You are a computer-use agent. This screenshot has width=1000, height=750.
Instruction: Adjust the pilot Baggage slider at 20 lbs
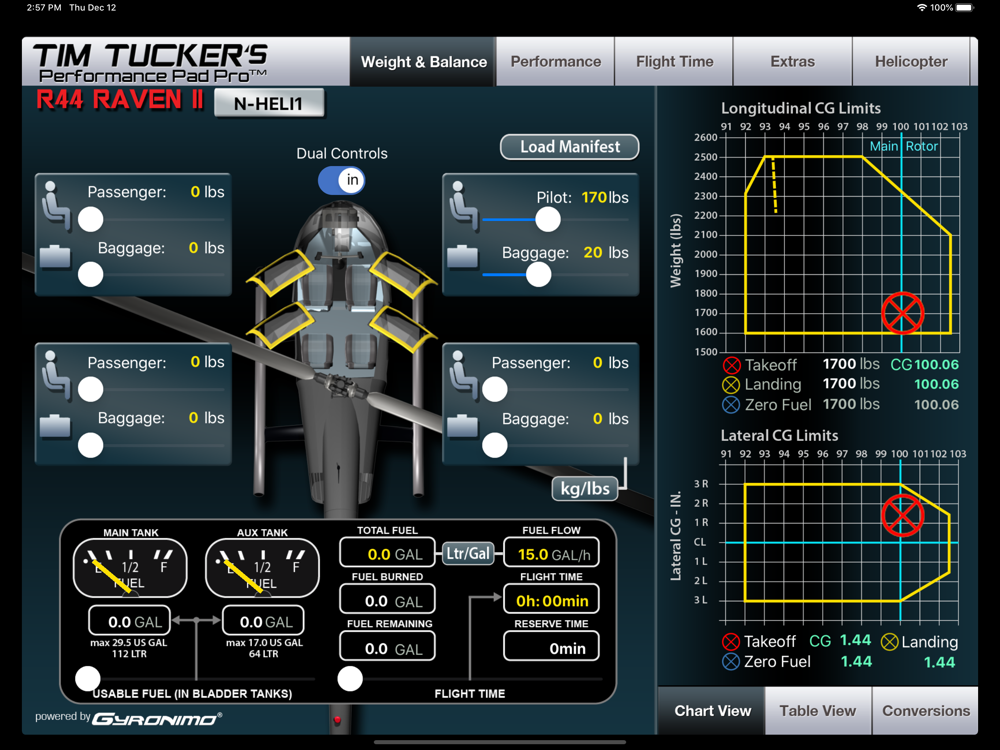pyautogui.click(x=538, y=275)
